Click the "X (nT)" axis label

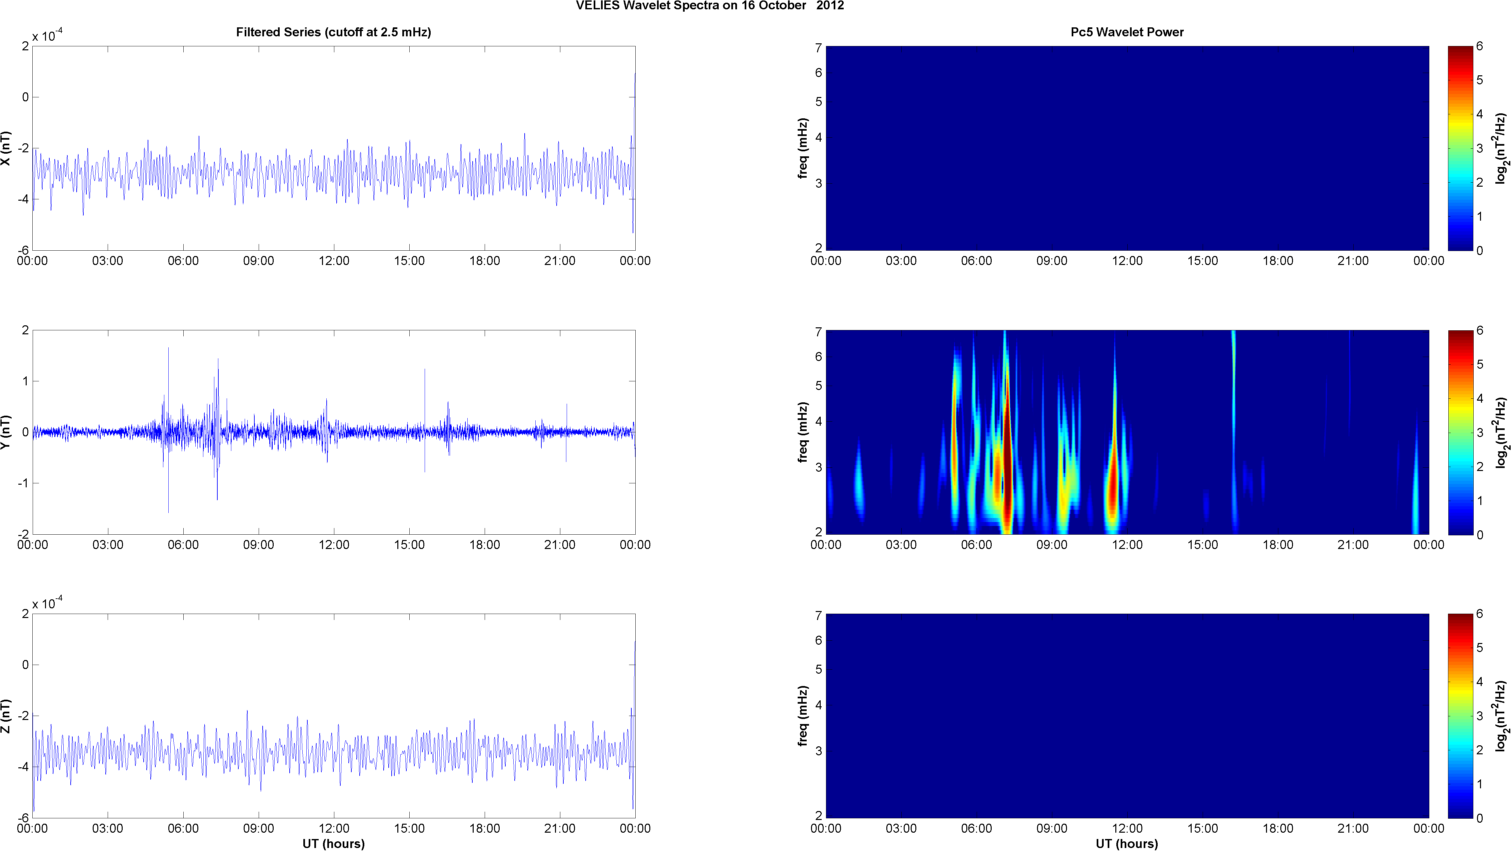pos(7,148)
